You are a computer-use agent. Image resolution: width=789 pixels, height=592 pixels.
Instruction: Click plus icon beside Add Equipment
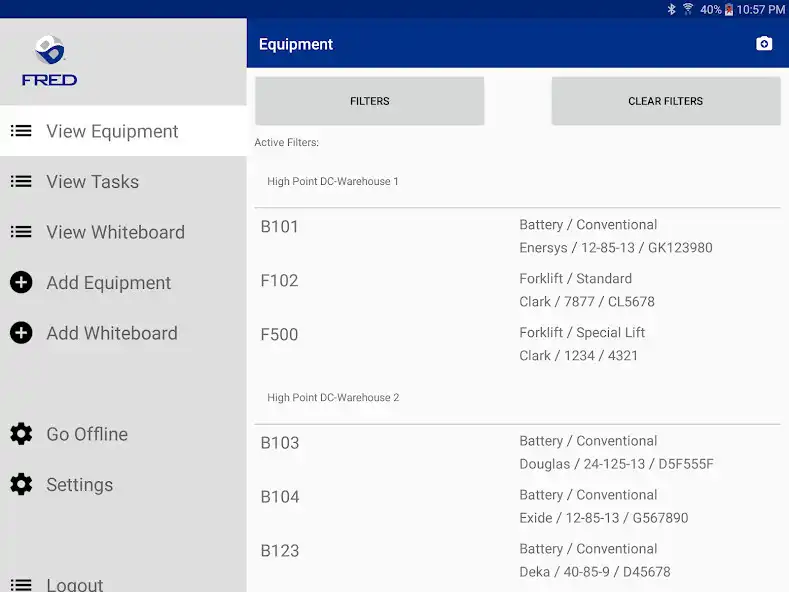(21, 283)
